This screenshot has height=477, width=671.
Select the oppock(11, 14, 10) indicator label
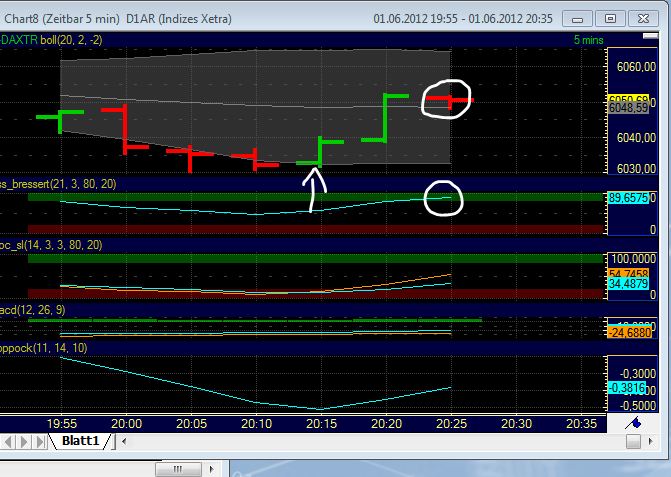(x=43, y=348)
